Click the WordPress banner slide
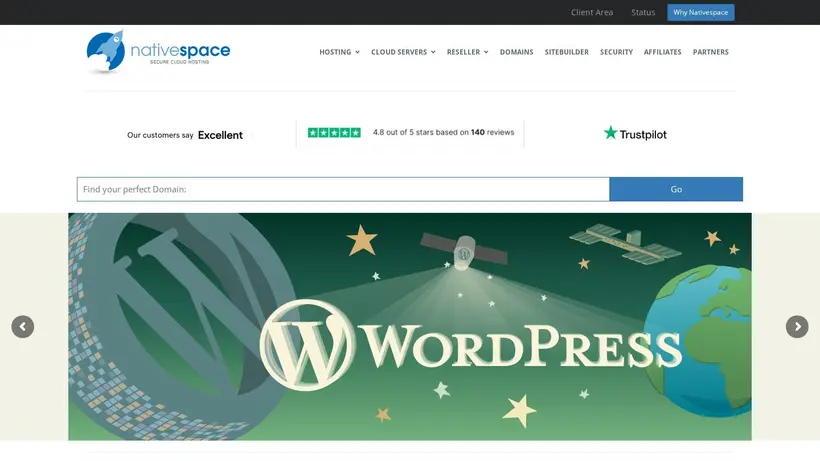The image size is (820, 461). pyautogui.click(x=410, y=327)
